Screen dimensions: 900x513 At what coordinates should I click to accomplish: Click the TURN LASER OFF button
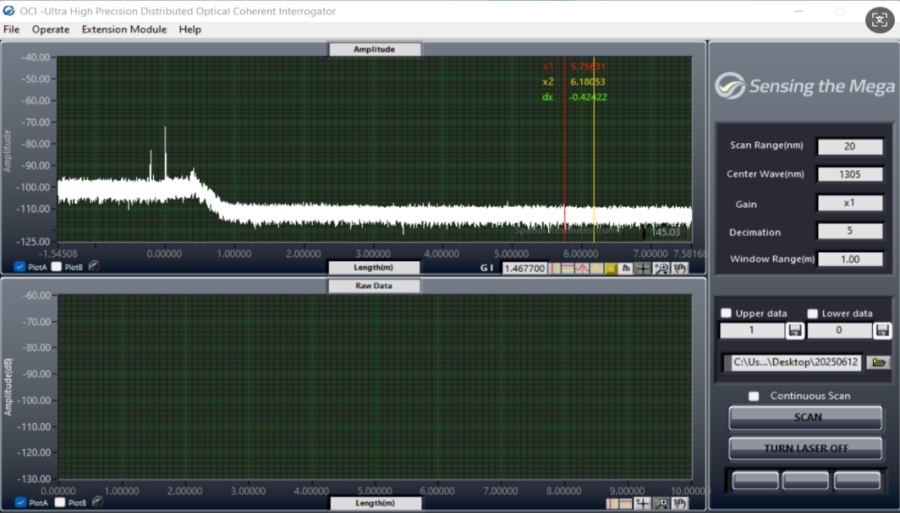pos(806,448)
